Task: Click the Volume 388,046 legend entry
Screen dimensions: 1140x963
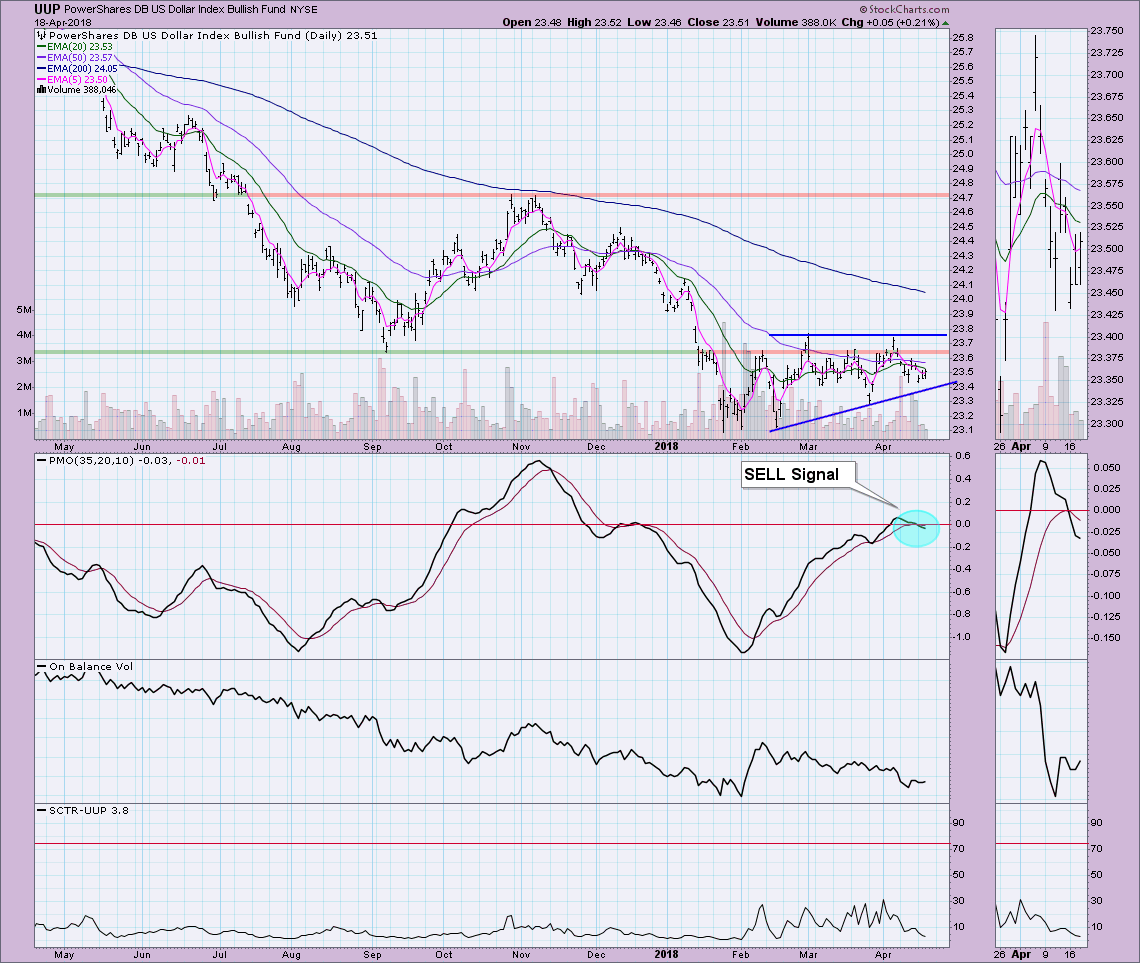Action: (76, 90)
